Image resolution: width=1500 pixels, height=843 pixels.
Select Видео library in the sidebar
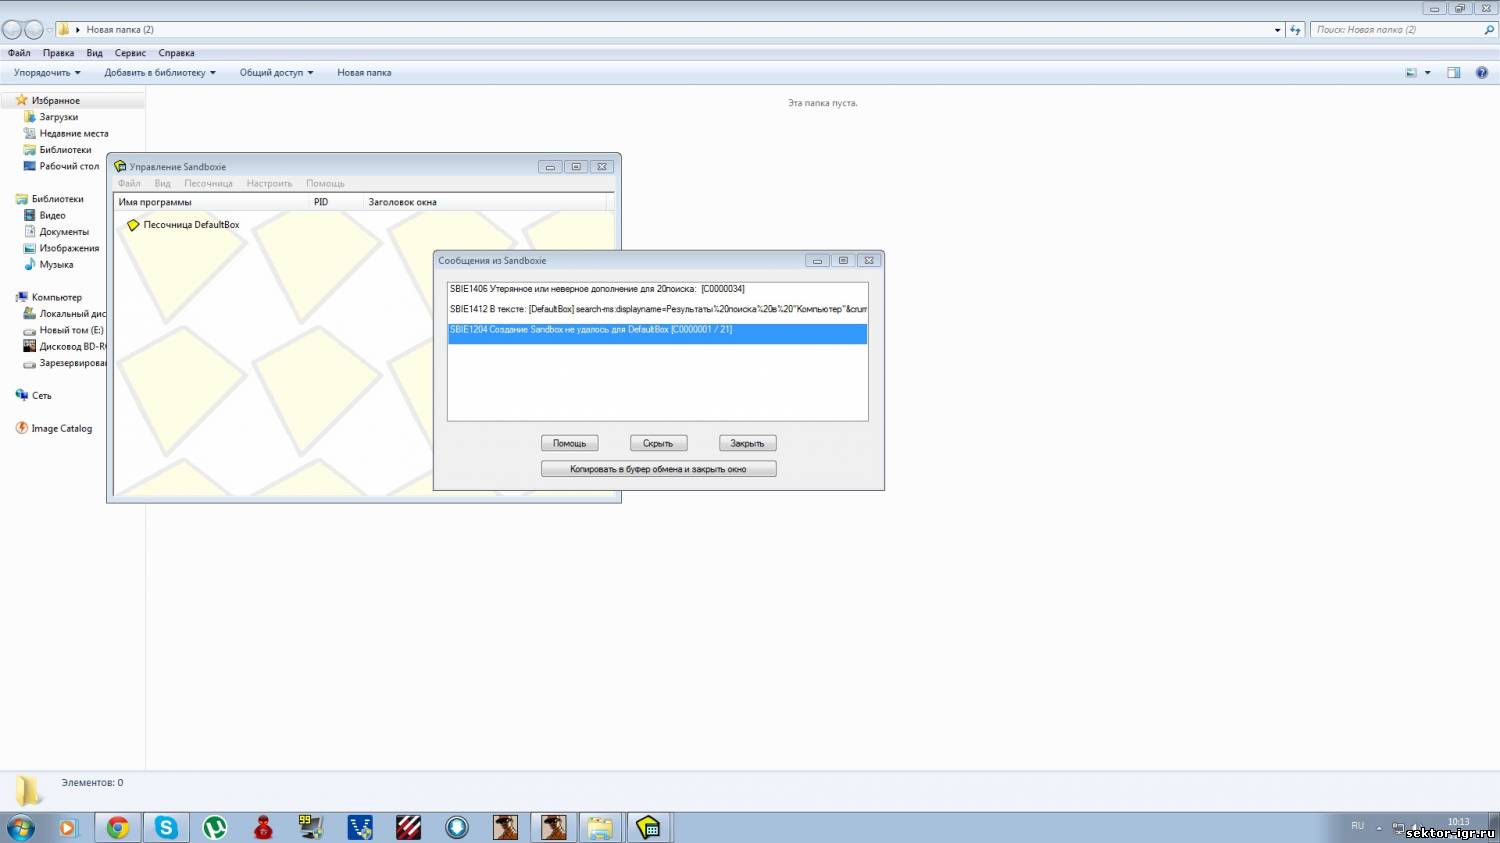click(52, 216)
